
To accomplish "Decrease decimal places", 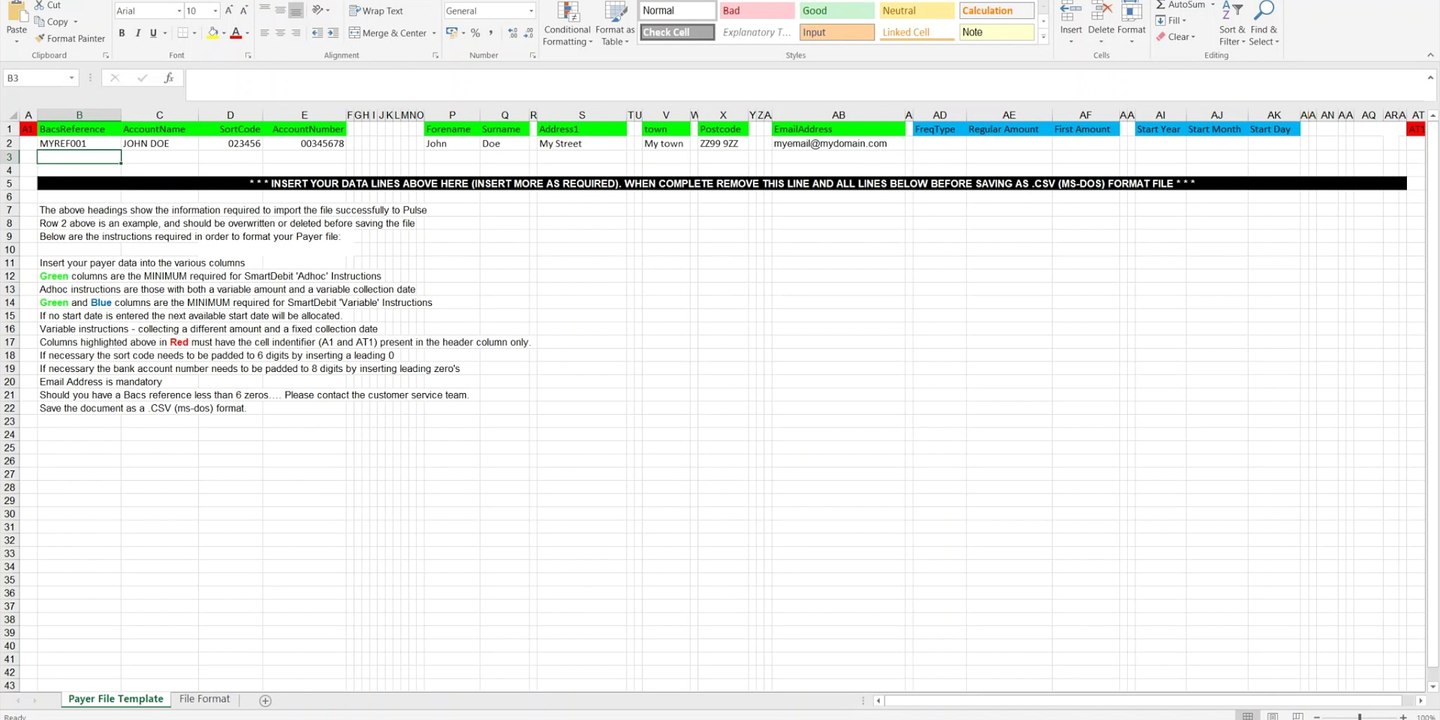I will tap(528, 33).
